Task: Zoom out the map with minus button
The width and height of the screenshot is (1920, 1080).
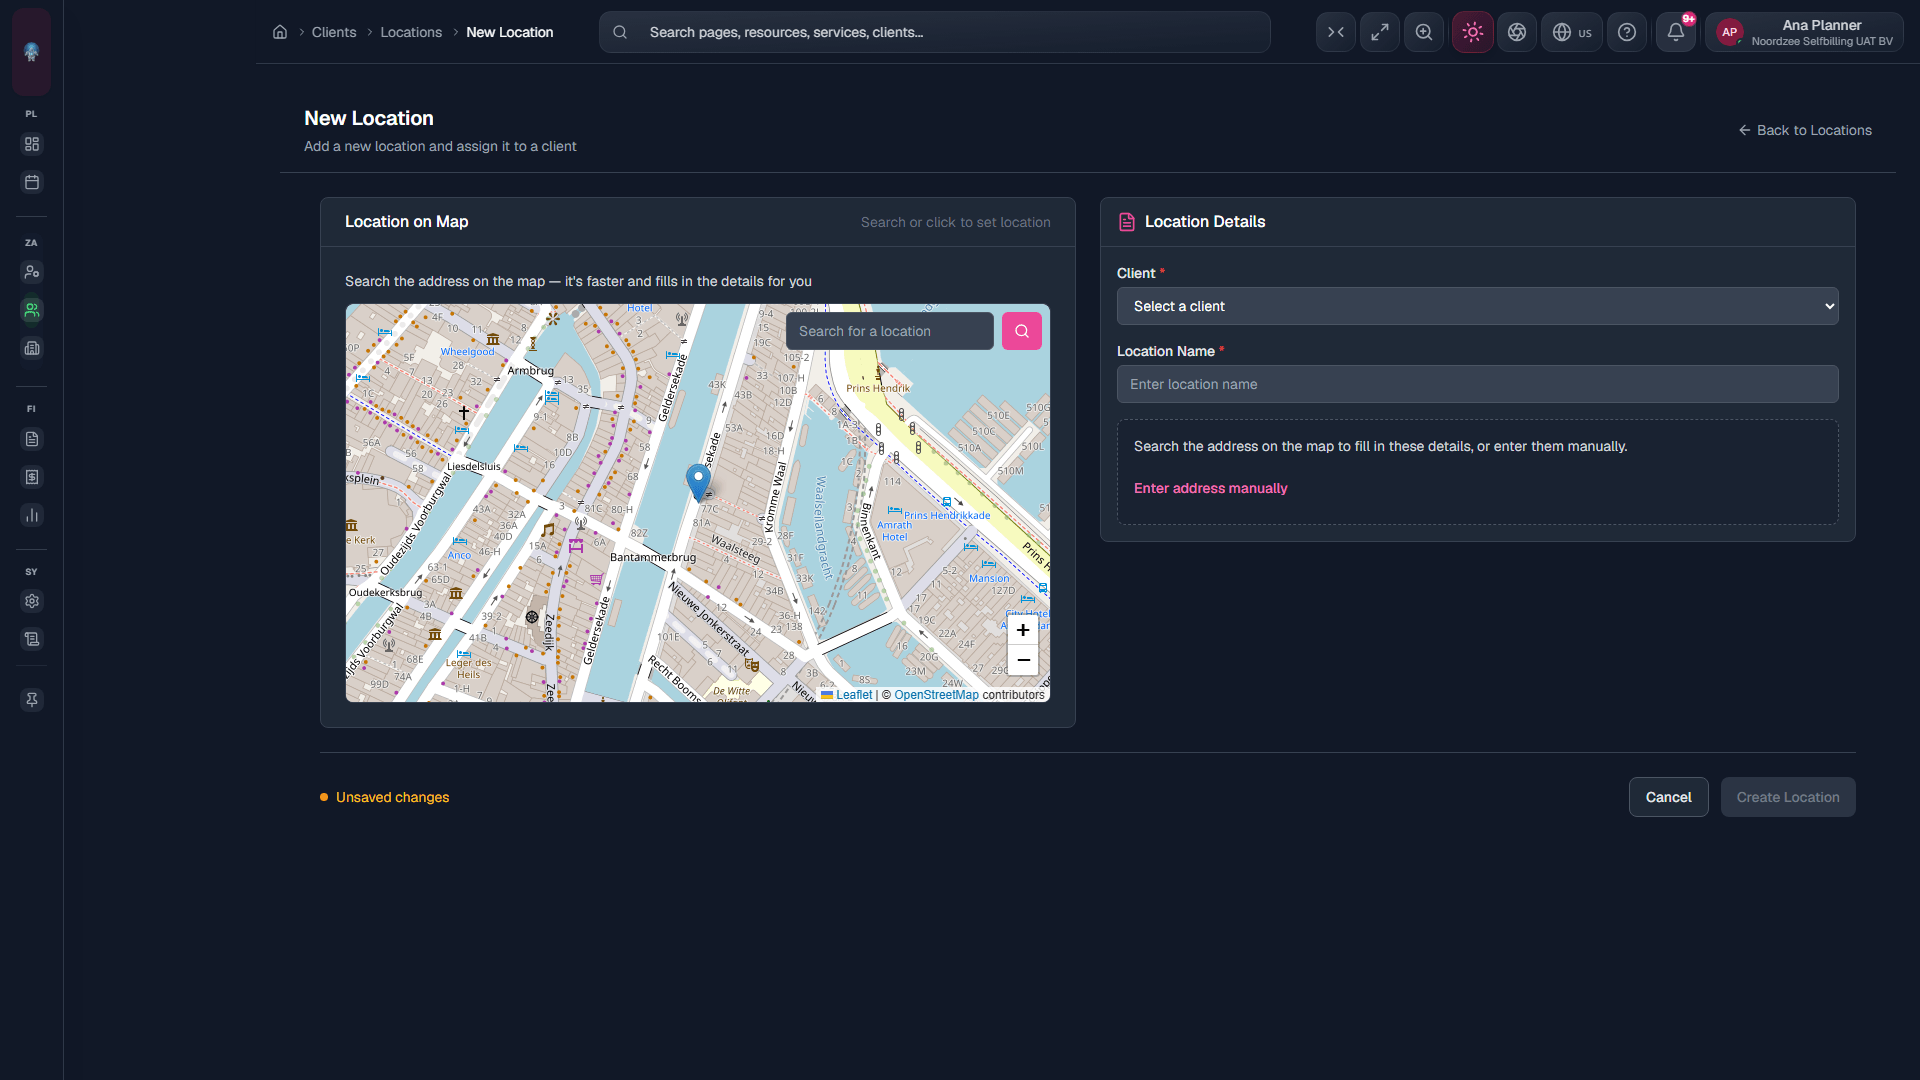Action: pos(1023,660)
